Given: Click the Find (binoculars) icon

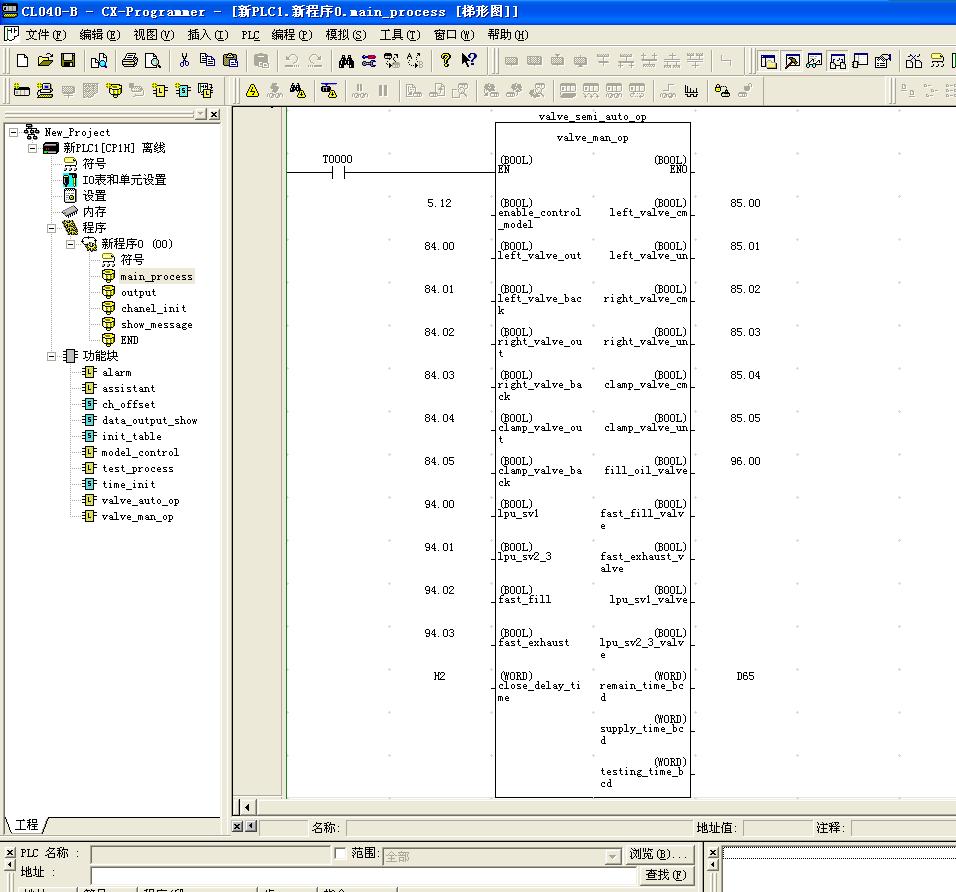Looking at the screenshot, I should click(x=346, y=61).
